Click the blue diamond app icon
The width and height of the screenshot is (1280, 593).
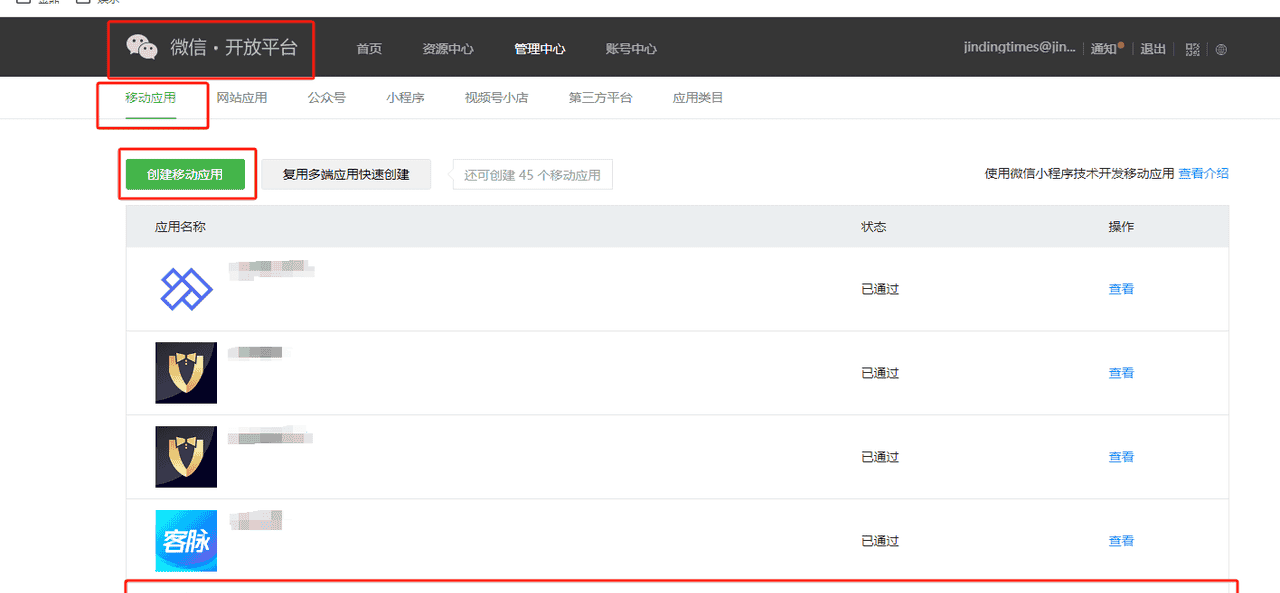click(x=186, y=289)
